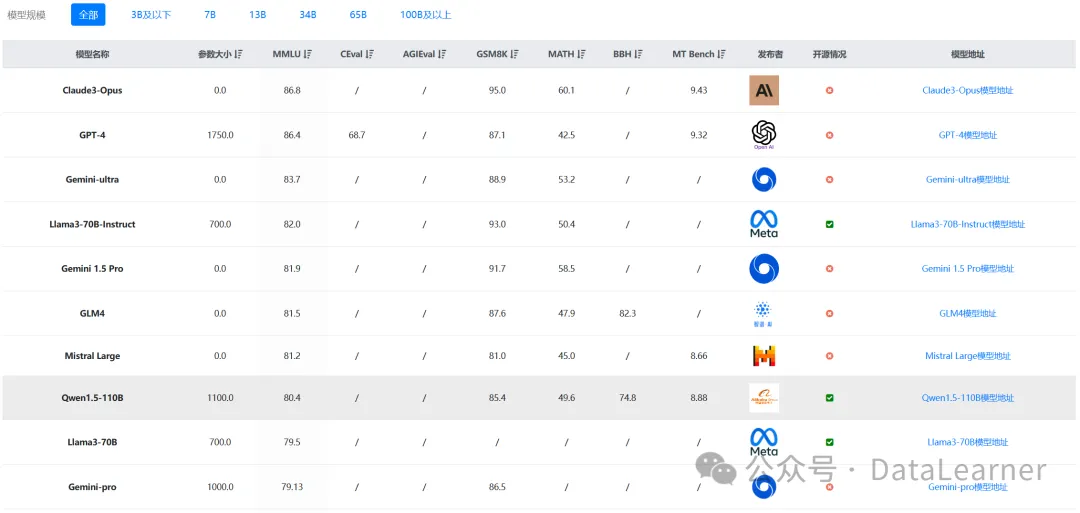Click the Mistral logo in Mistral Large row

pyautogui.click(x=764, y=356)
